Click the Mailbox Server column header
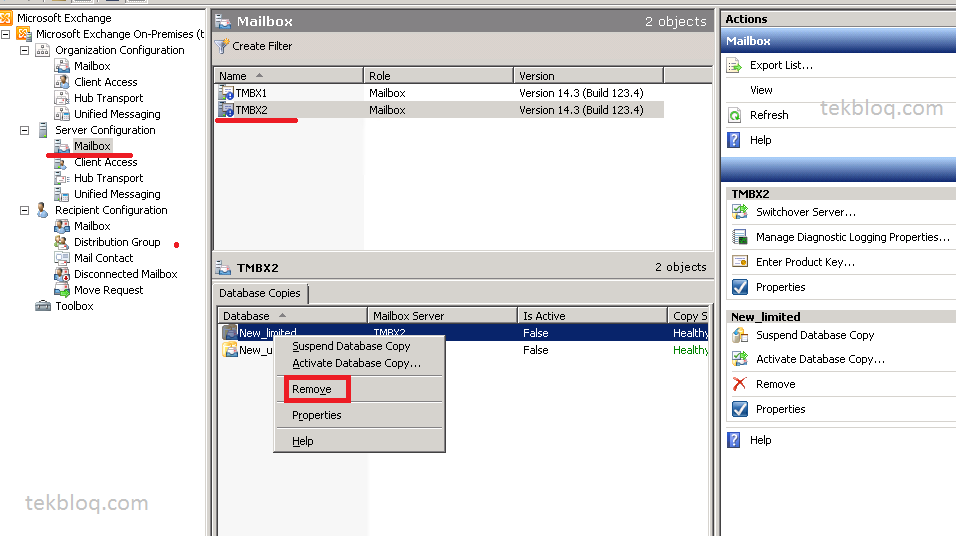Screen dimensions: 956x536 tap(443, 316)
